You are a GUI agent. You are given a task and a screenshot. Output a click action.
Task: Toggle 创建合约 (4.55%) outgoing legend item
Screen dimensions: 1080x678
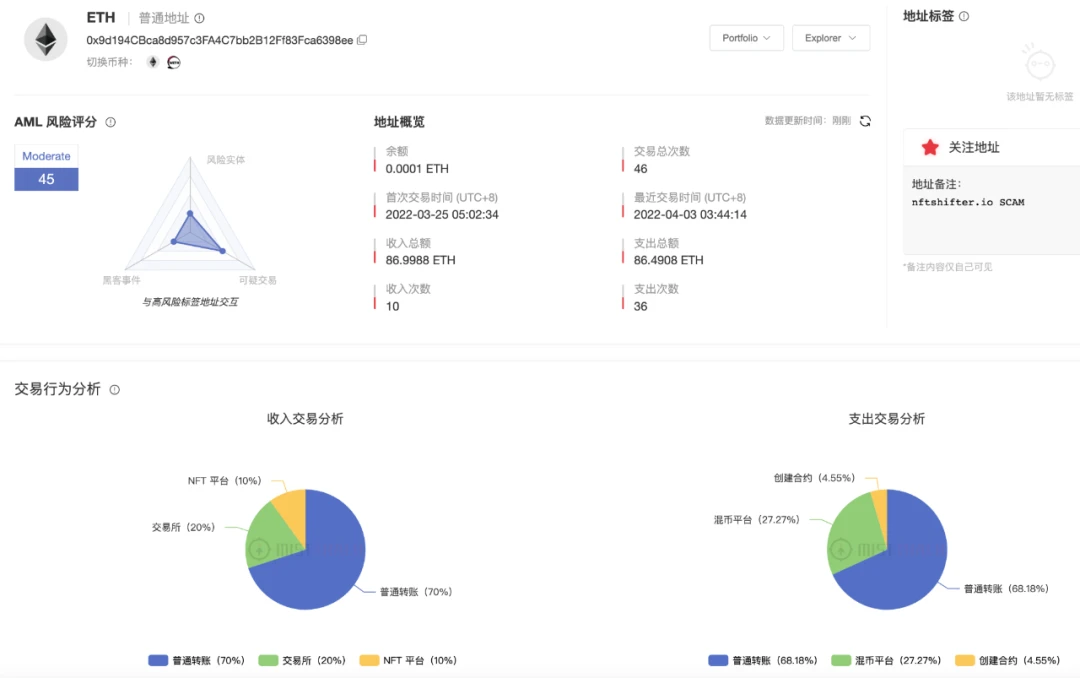(1007, 660)
